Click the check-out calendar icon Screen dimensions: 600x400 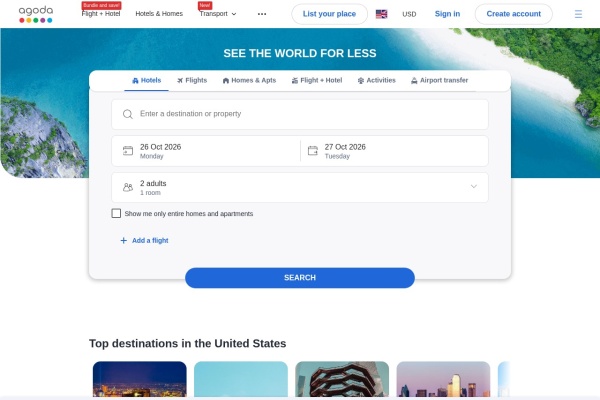pyautogui.click(x=313, y=151)
